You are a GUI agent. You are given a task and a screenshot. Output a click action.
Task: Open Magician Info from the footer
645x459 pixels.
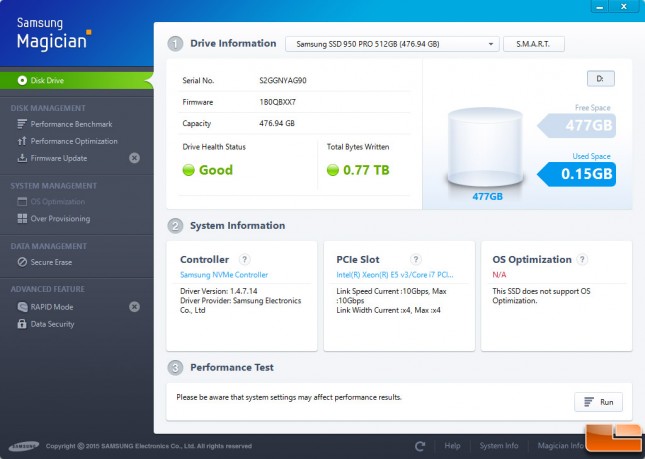pyautogui.click(x=560, y=445)
